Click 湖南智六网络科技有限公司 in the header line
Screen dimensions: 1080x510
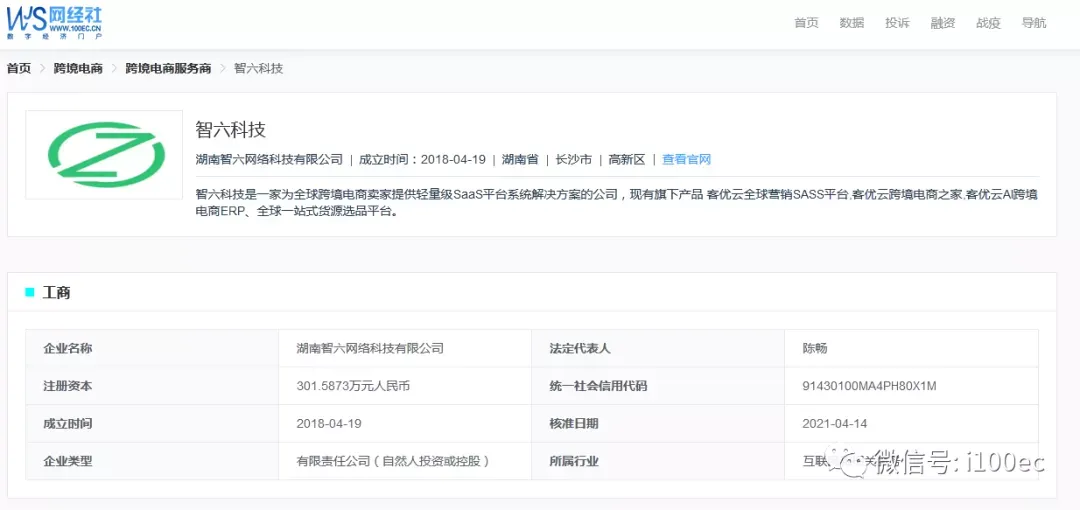coord(269,160)
